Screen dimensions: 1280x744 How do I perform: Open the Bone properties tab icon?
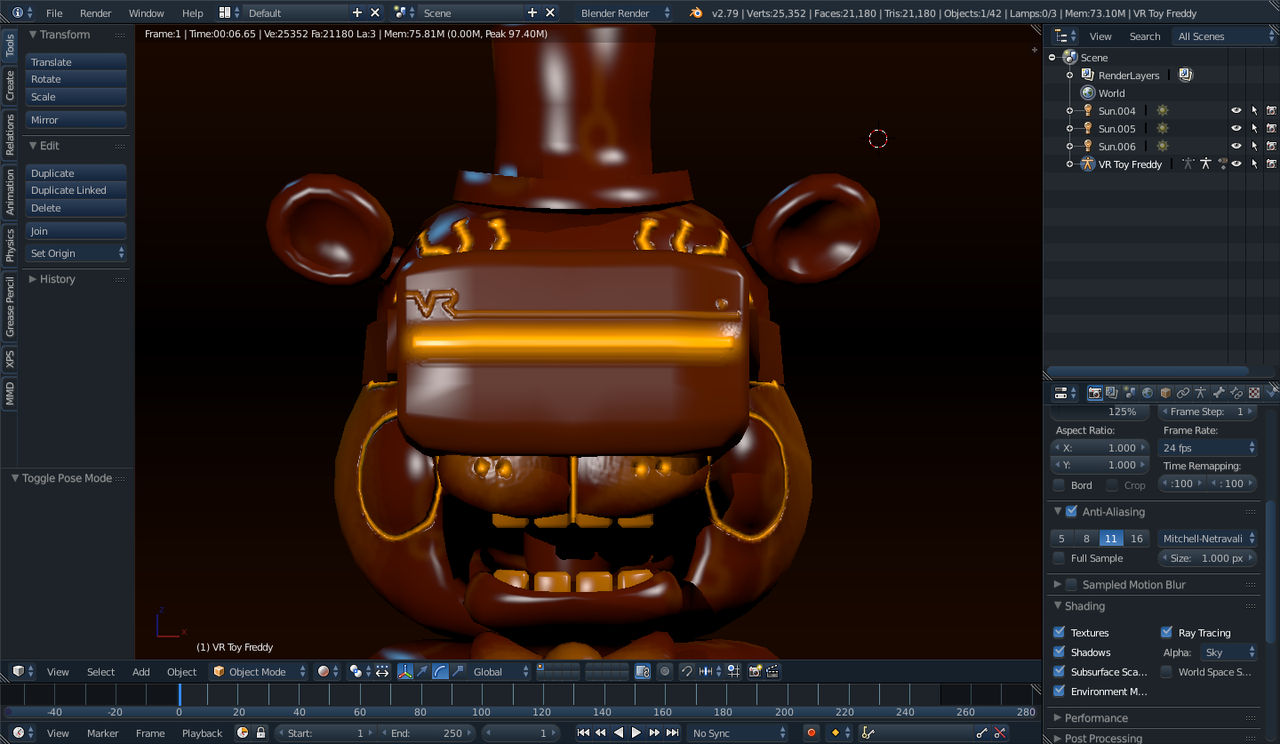pyautogui.click(x=1218, y=393)
